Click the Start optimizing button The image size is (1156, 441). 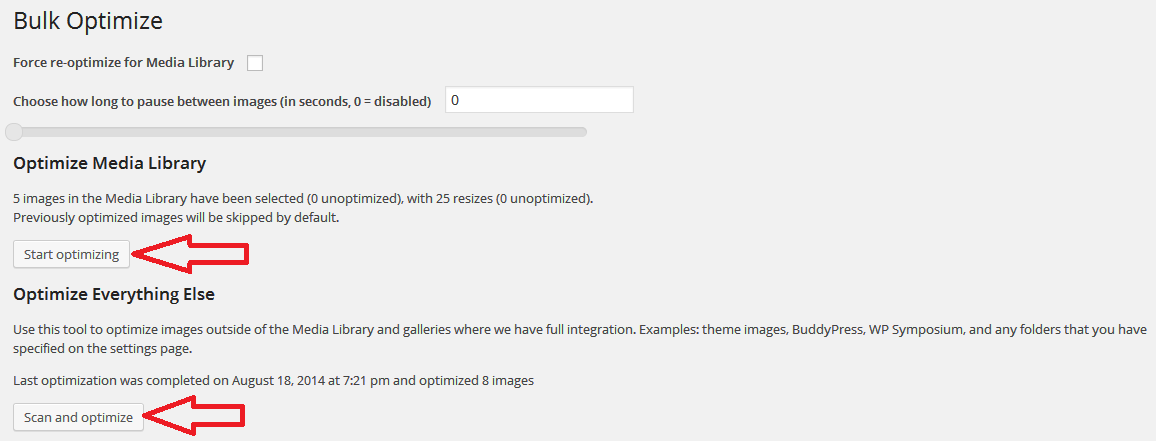[x=72, y=254]
